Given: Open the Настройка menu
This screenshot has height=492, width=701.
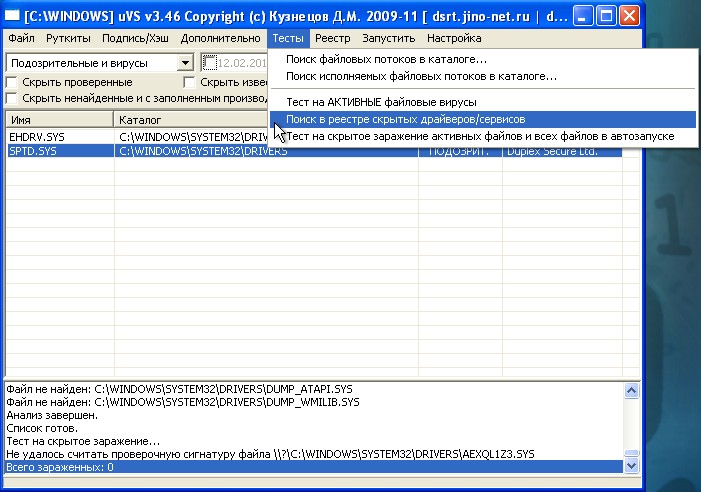Looking at the screenshot, I should click(x=454, y=38).
